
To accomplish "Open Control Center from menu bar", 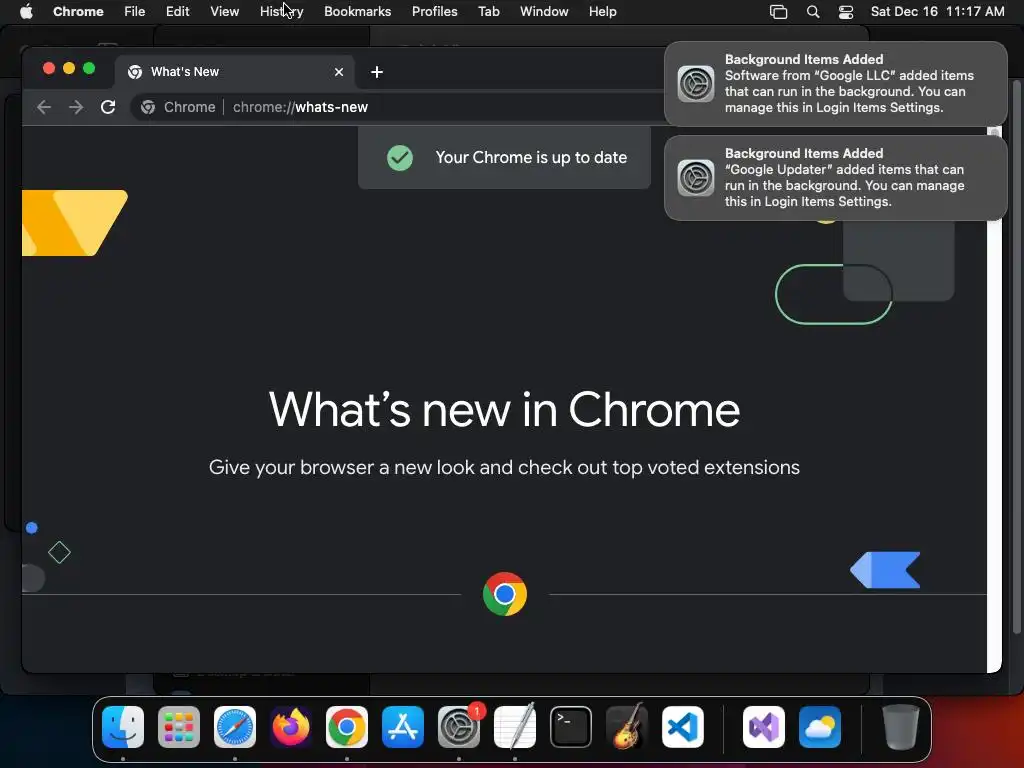I will [x=846, y=12].
